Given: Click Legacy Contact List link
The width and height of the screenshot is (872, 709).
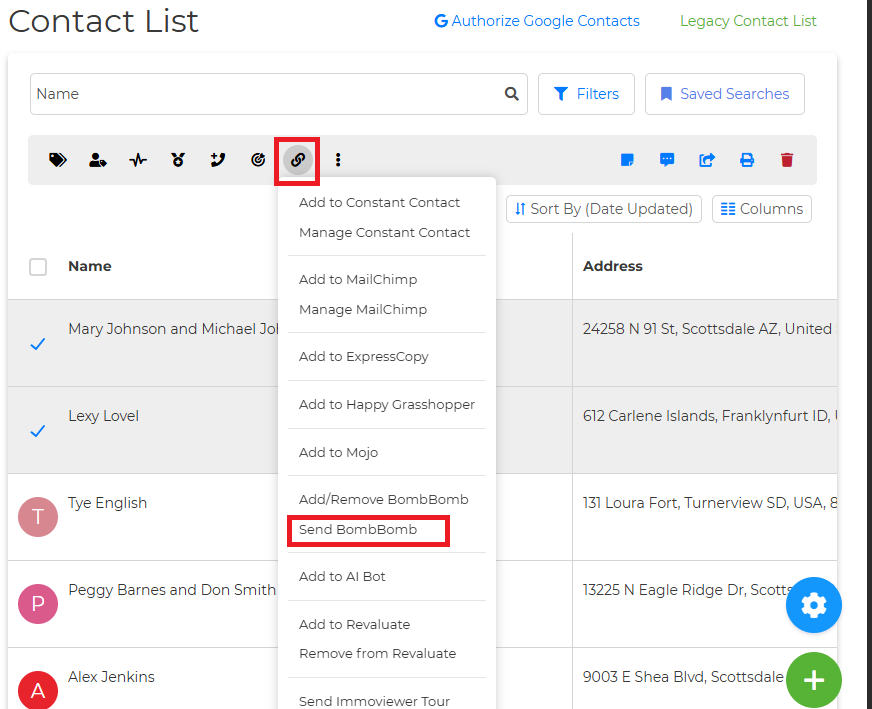Looking at the screenshot, I should pos(748,21).
